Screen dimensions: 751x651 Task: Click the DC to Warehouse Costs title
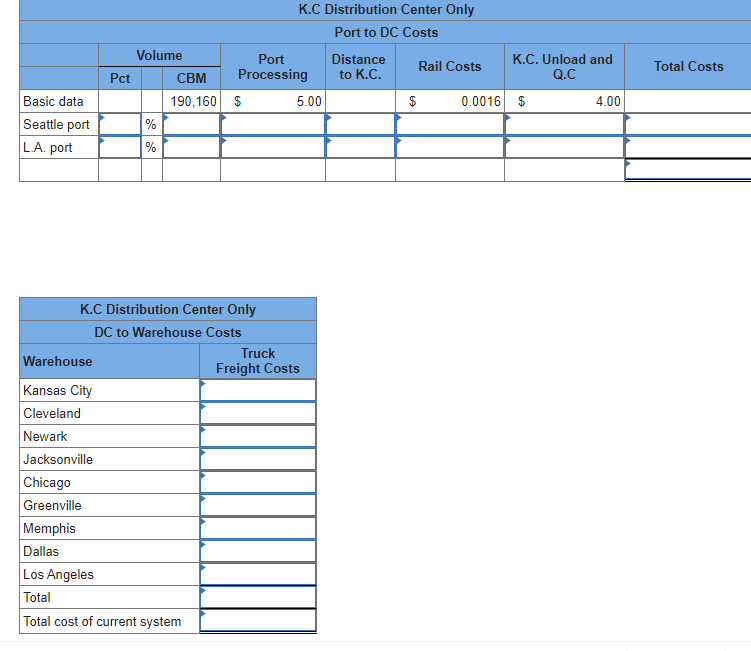coord(168,332)
